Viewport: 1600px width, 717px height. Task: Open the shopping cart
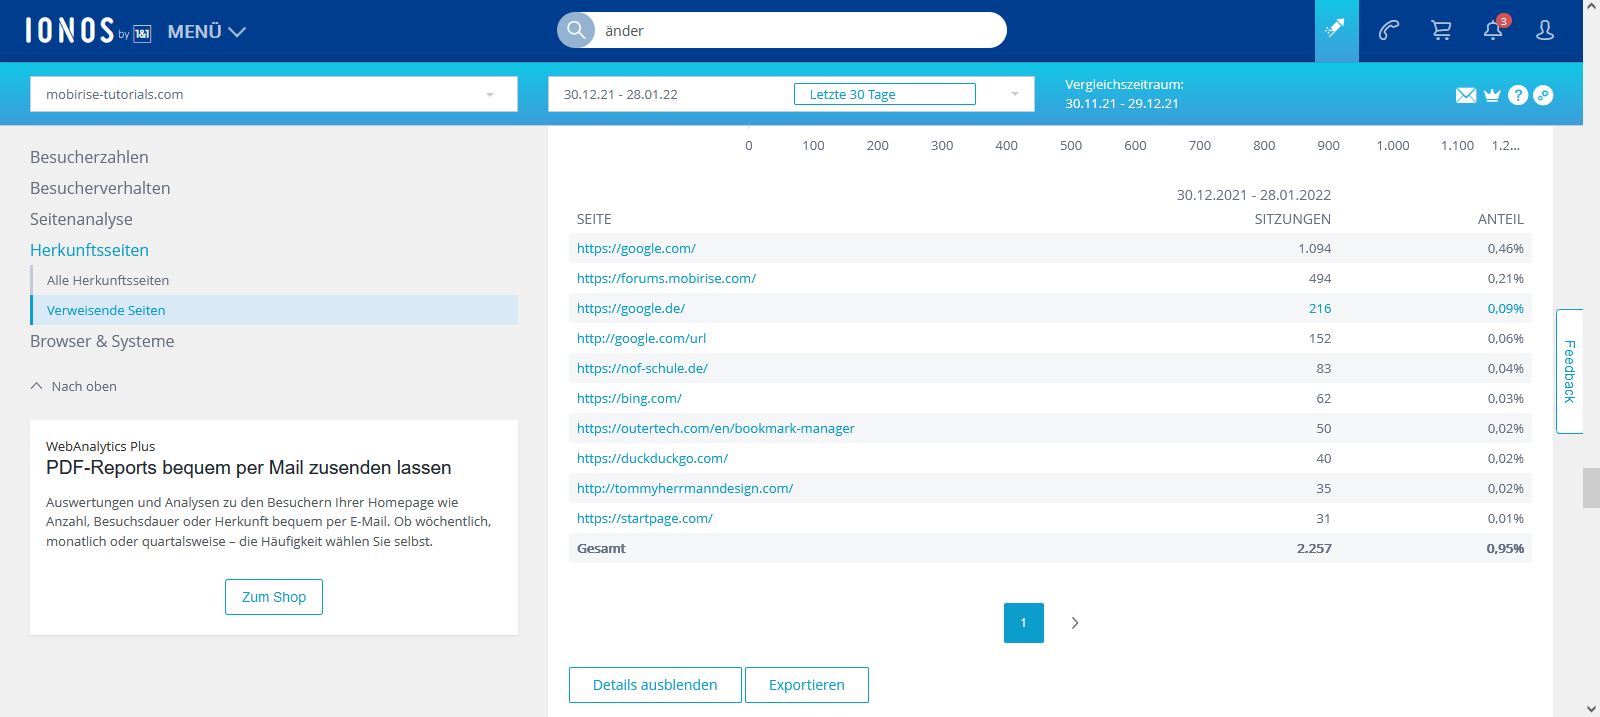pos(1441,31)
